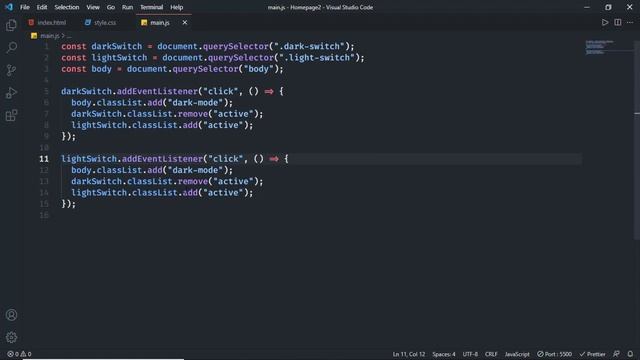
Task: Click line number 11 in the gutter
Action: 44,159
